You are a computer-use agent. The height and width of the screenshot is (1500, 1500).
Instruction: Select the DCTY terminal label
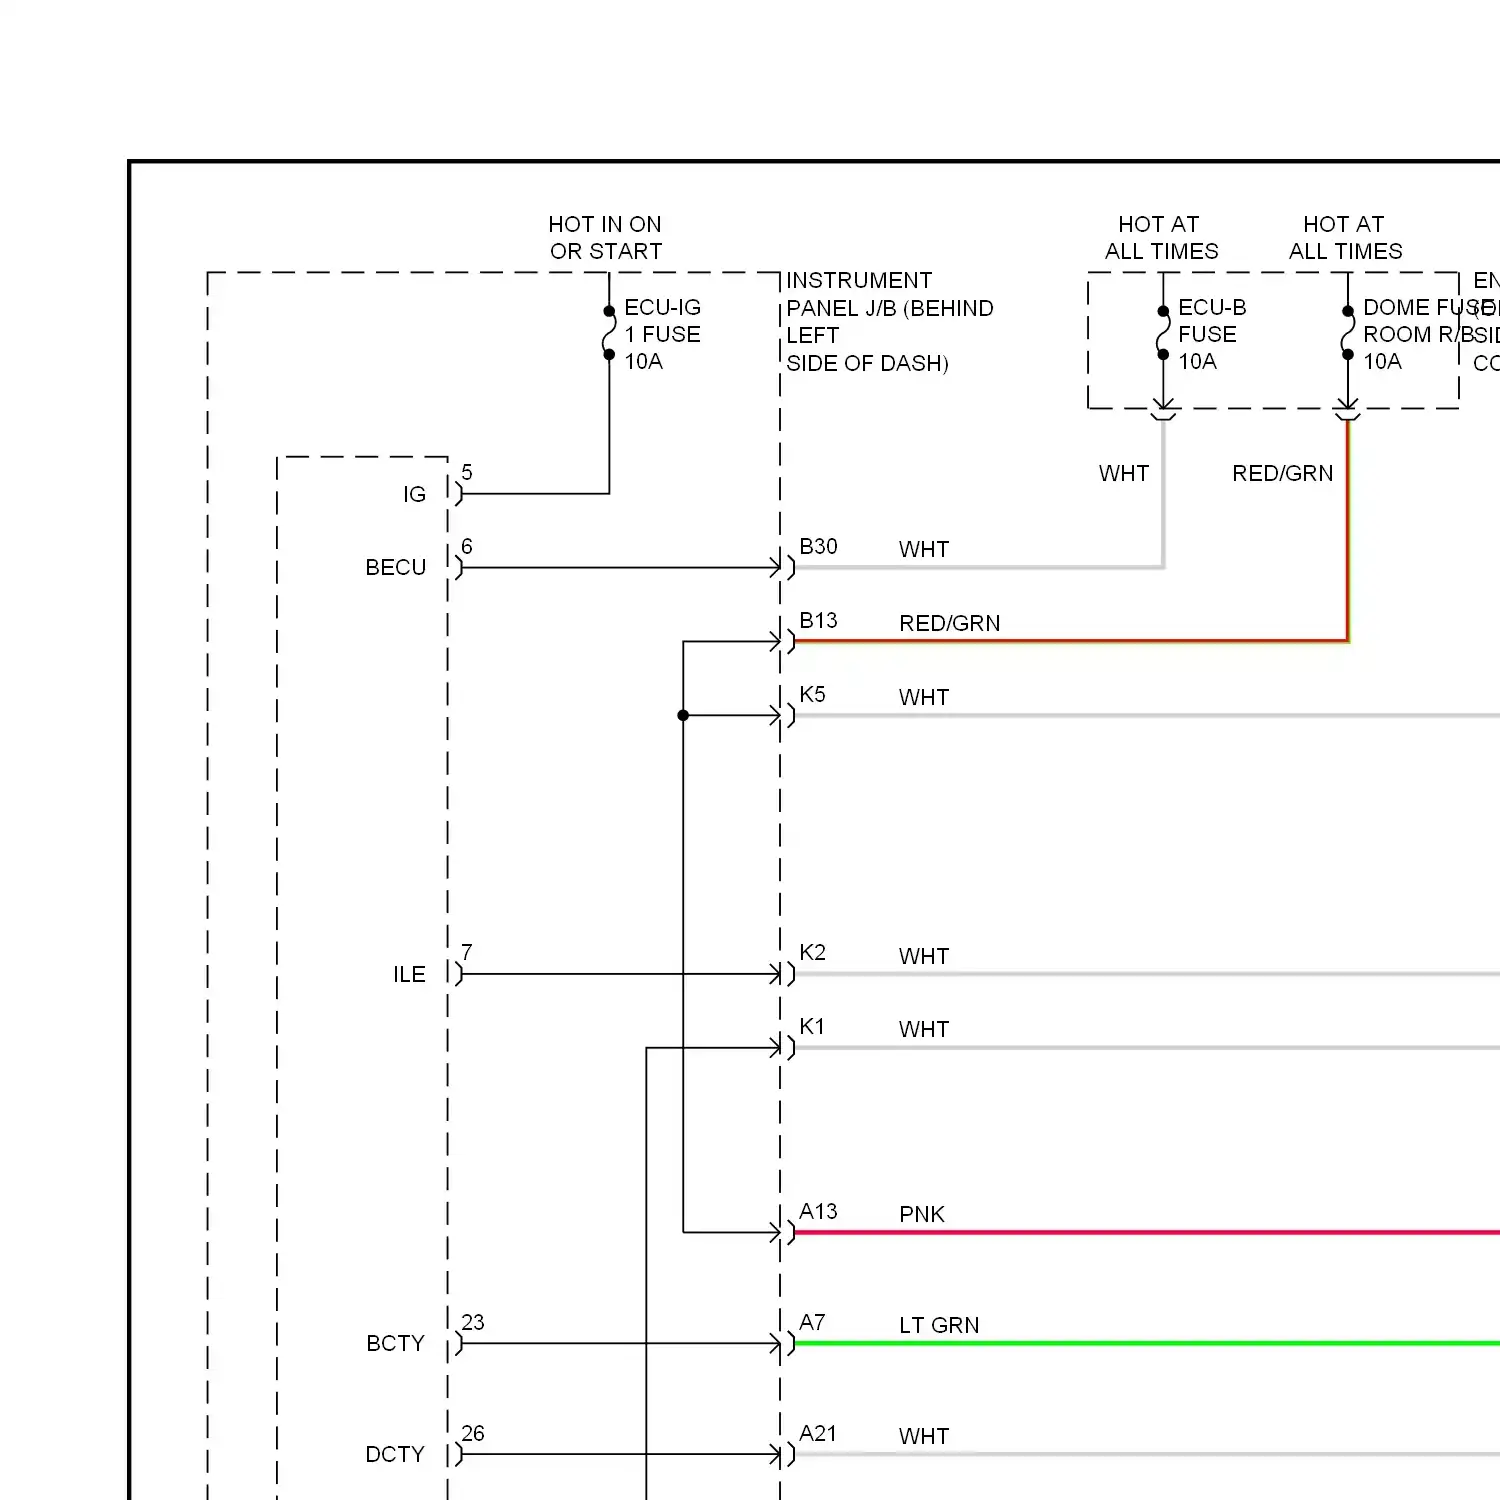pyautogui.click(x=395, y=1454)
